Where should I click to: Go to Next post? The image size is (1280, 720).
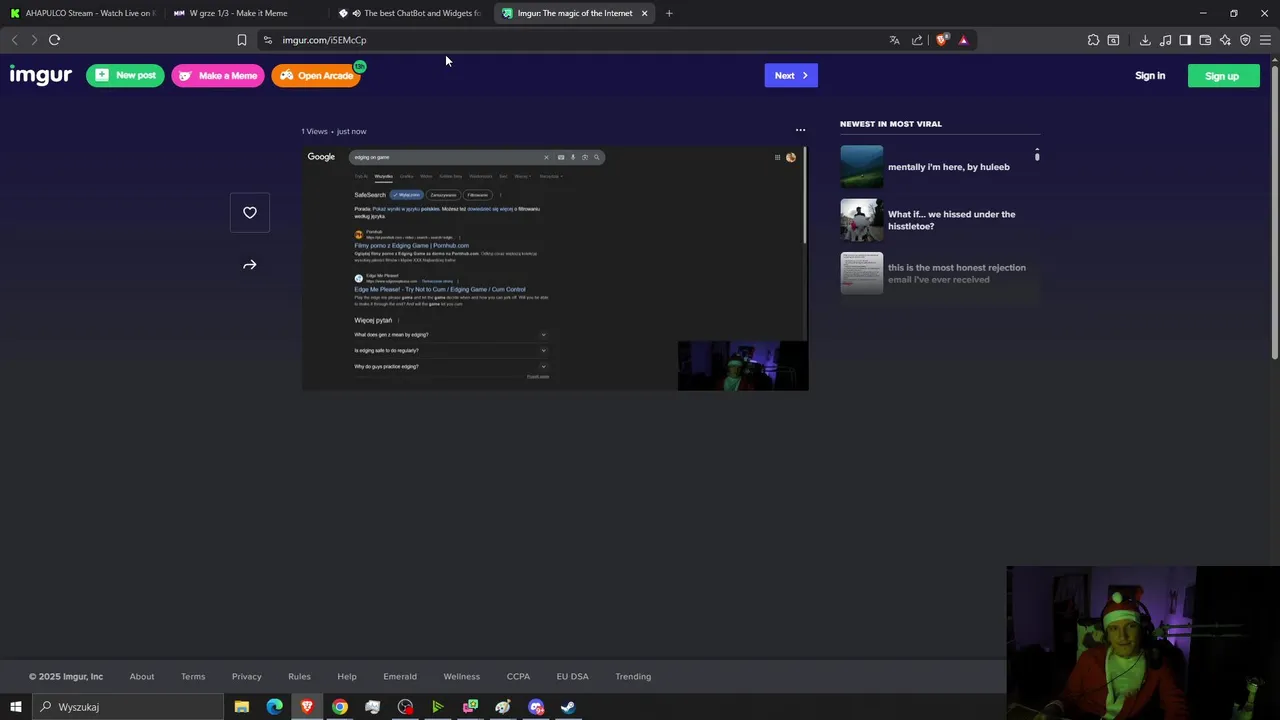791,75
